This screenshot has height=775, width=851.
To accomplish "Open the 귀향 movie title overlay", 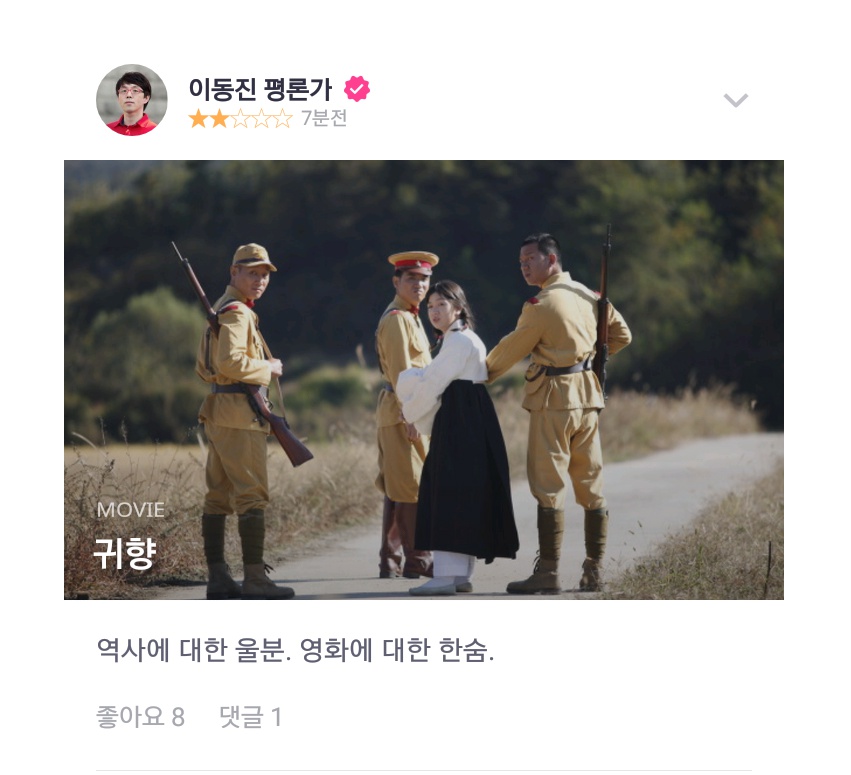I will tap(125, 554).
